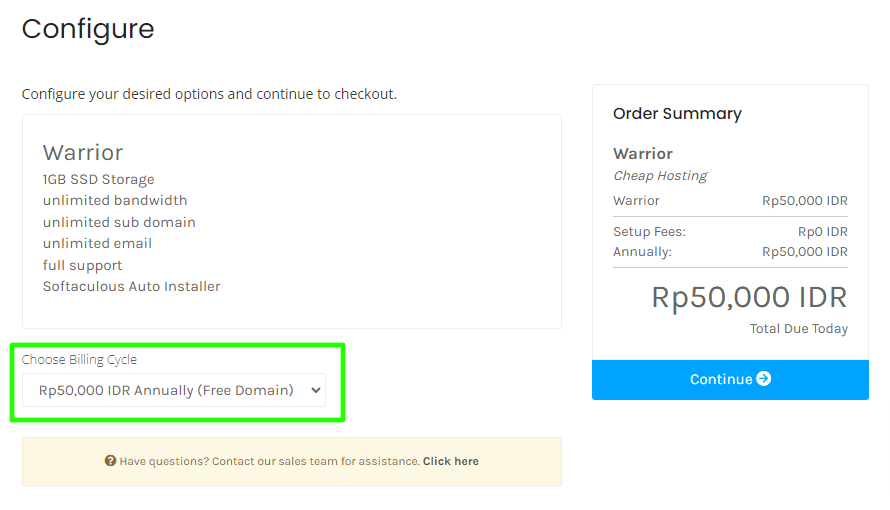Click the arrow icon on the Continue button
This screenshot has height=510, width=890.
pos(764,379)
